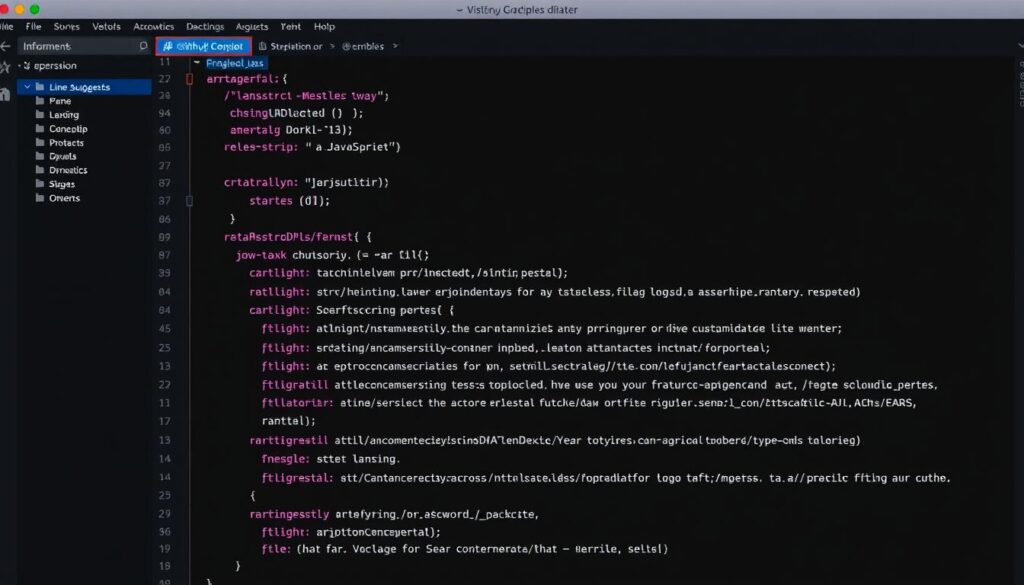Screen dimensions: 1024x585
Task: Click line number 60 in the gutter
Action: 165,130
